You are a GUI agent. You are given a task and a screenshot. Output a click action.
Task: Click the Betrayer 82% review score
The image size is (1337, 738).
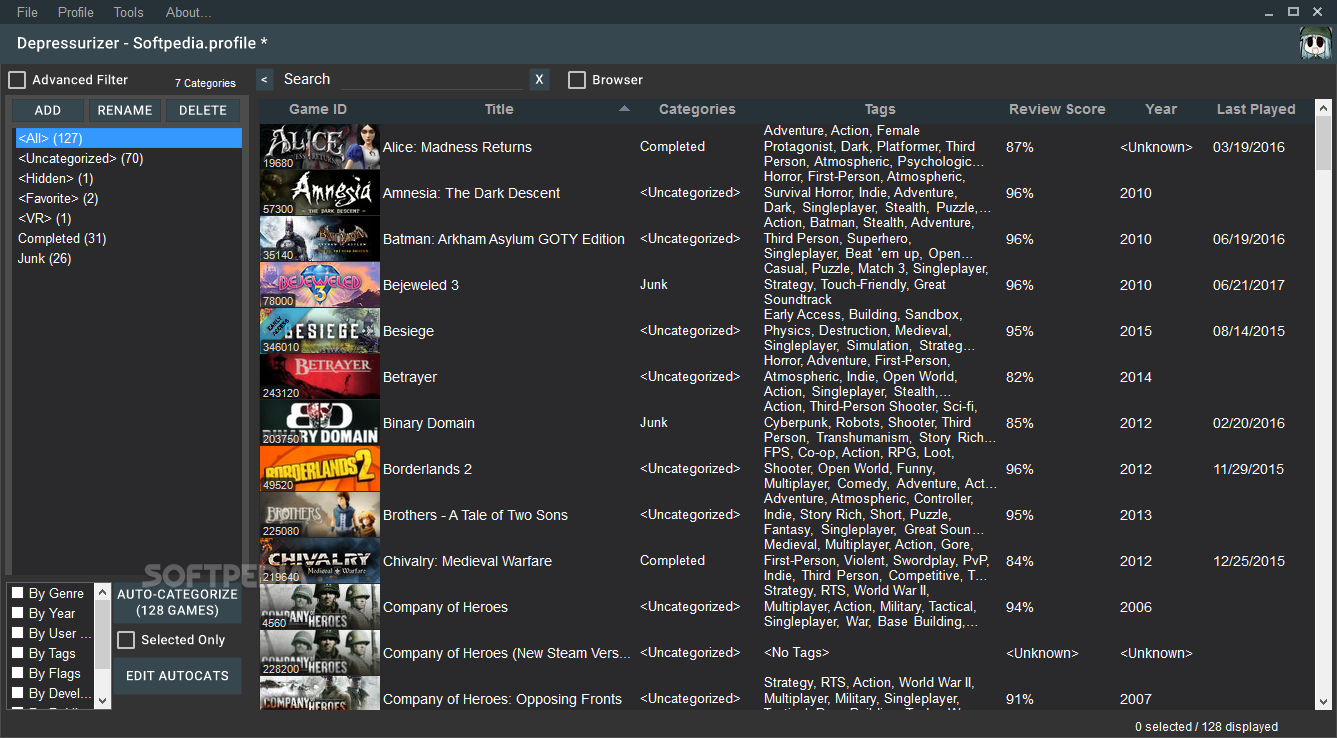click(x=1020, y=377)
